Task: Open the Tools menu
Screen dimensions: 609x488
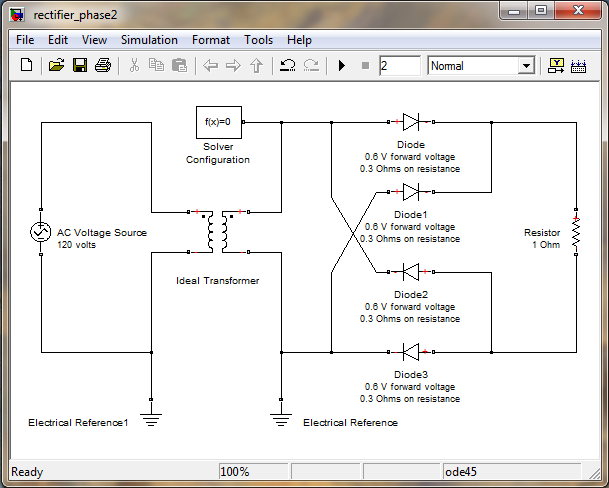Action: (x=258, y=40)
